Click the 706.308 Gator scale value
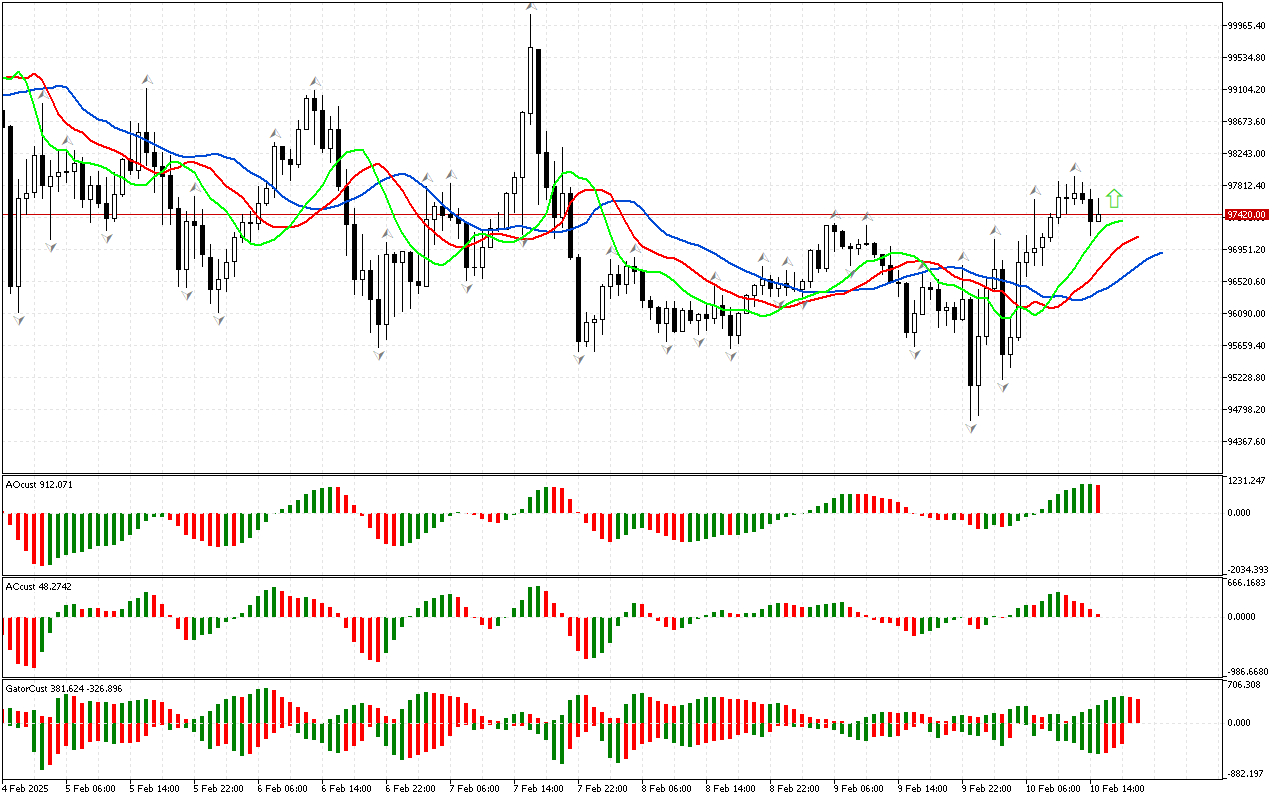The height and width of the screenshot is (800, 1280). (1244, 685)
